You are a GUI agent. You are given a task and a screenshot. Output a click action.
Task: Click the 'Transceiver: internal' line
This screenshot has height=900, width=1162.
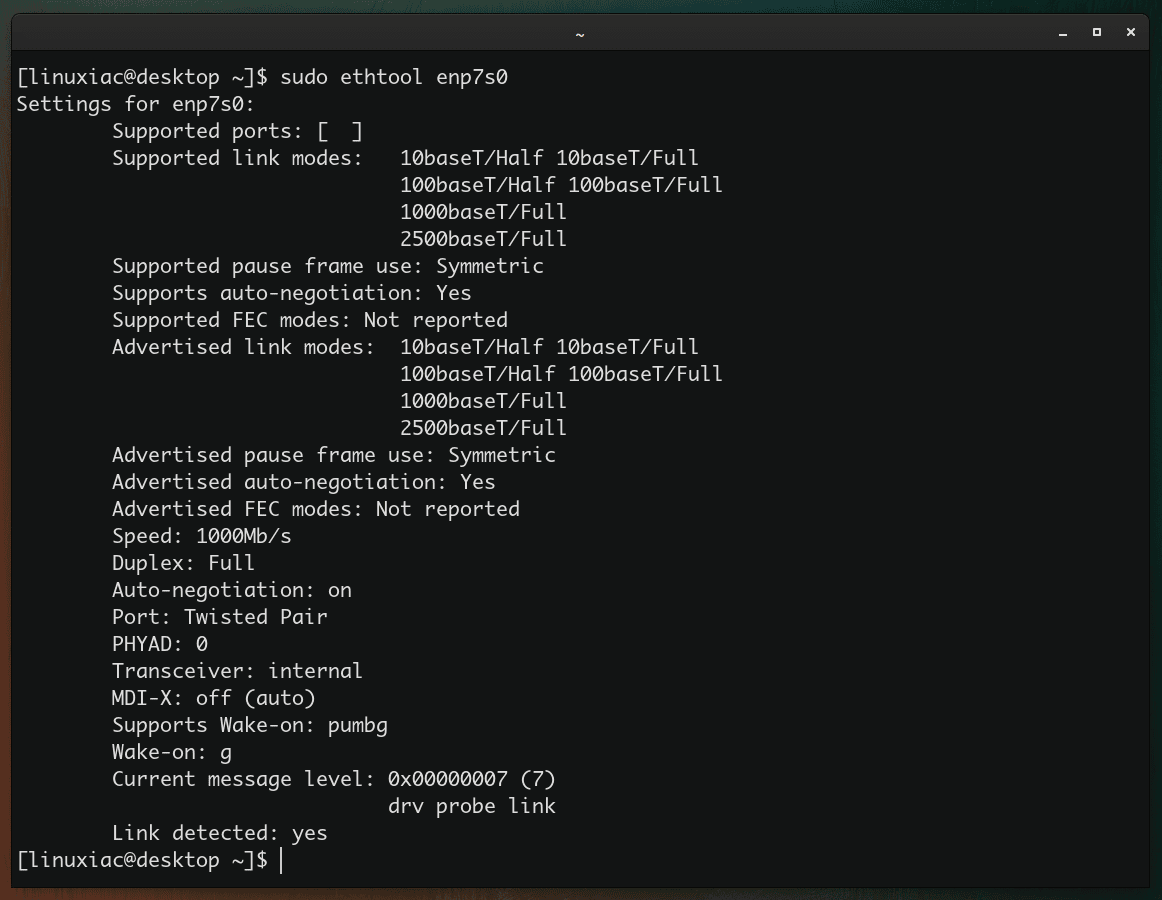click(x=237, y=670)
